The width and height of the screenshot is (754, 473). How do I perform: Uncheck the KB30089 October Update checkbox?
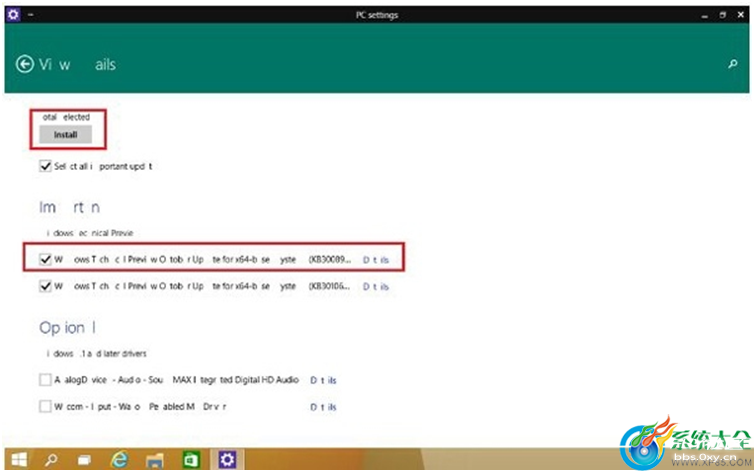coord(45,260)
